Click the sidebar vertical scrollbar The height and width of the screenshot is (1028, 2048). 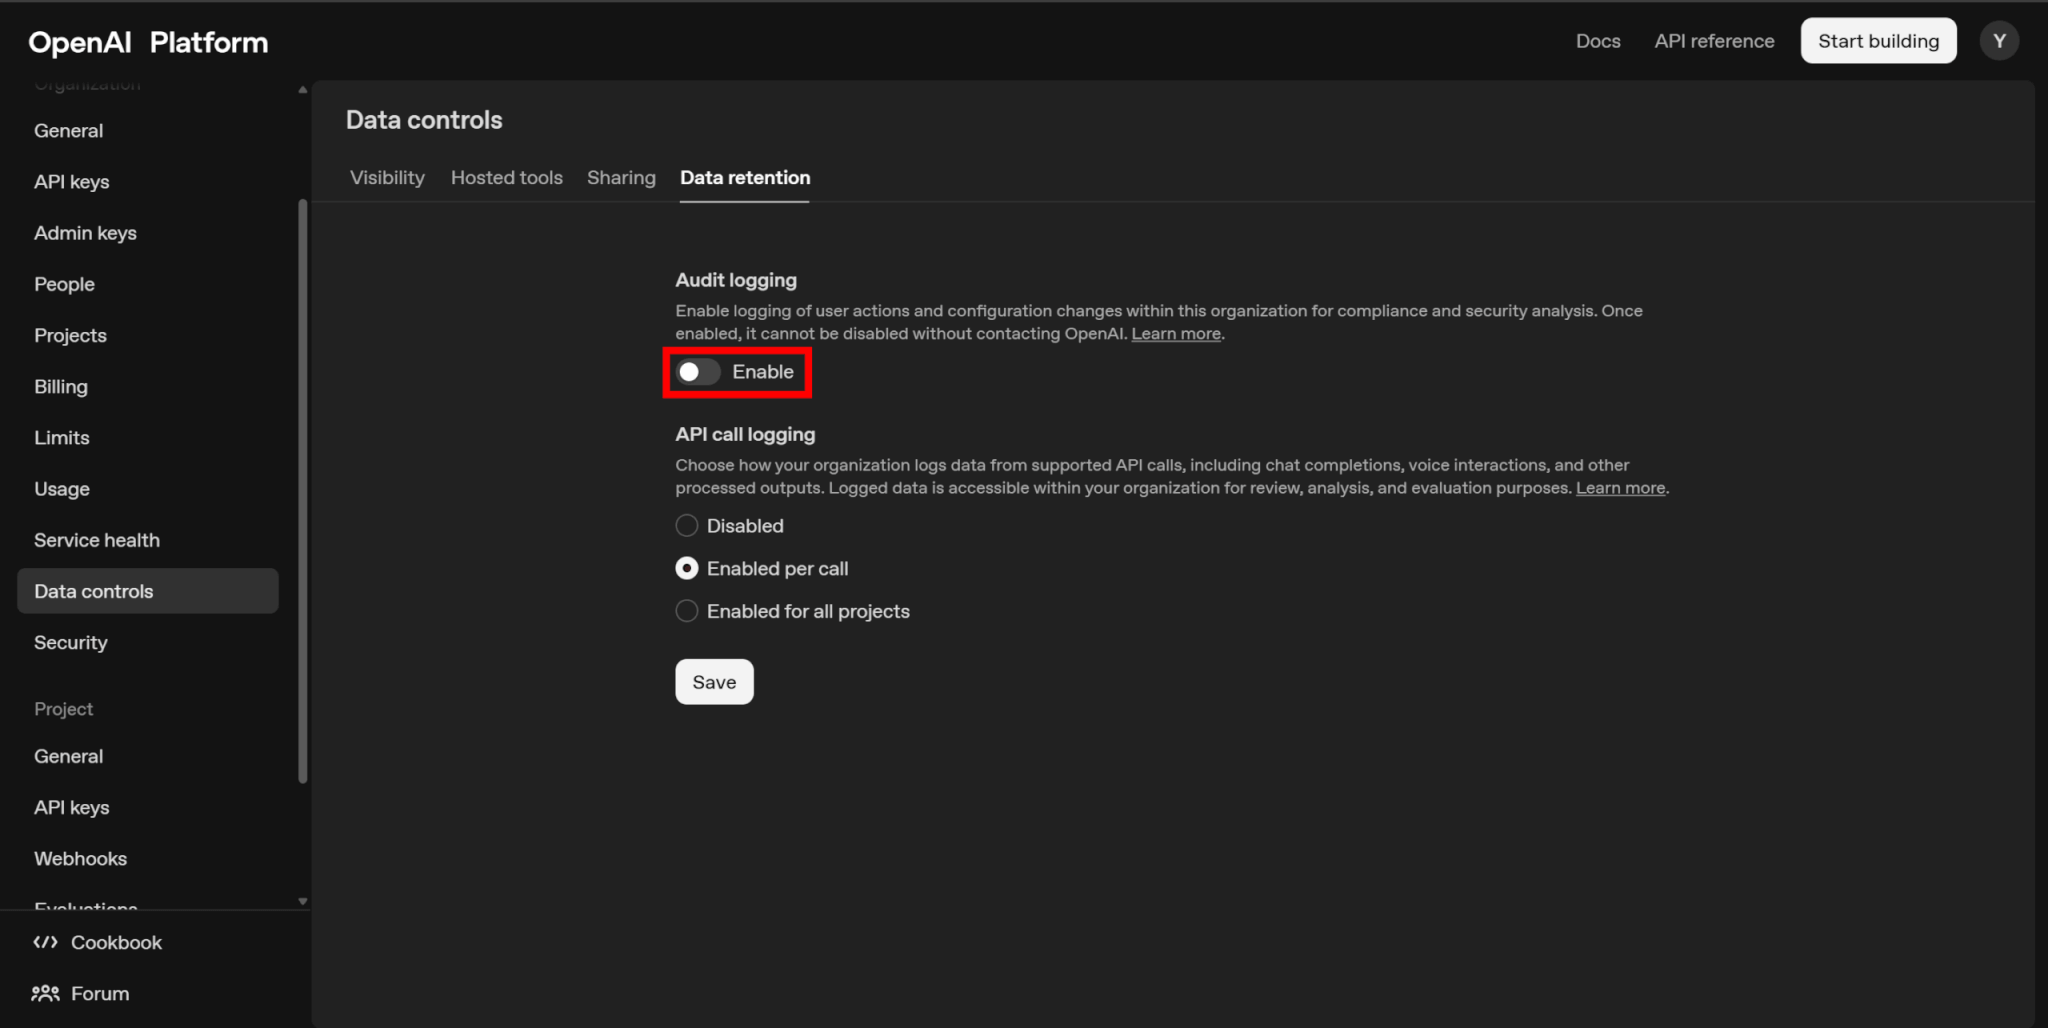[x=303, y=490]
